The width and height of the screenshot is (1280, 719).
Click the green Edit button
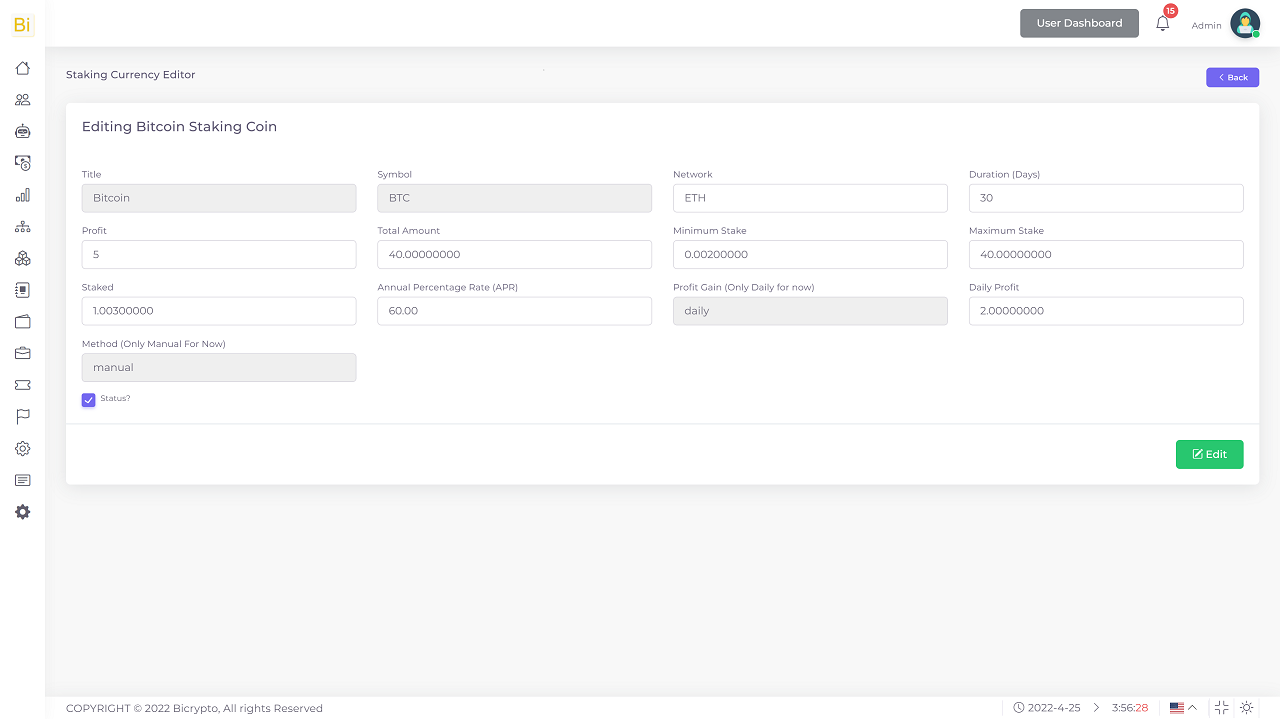pyautogui.click(x=1209, y=454)
